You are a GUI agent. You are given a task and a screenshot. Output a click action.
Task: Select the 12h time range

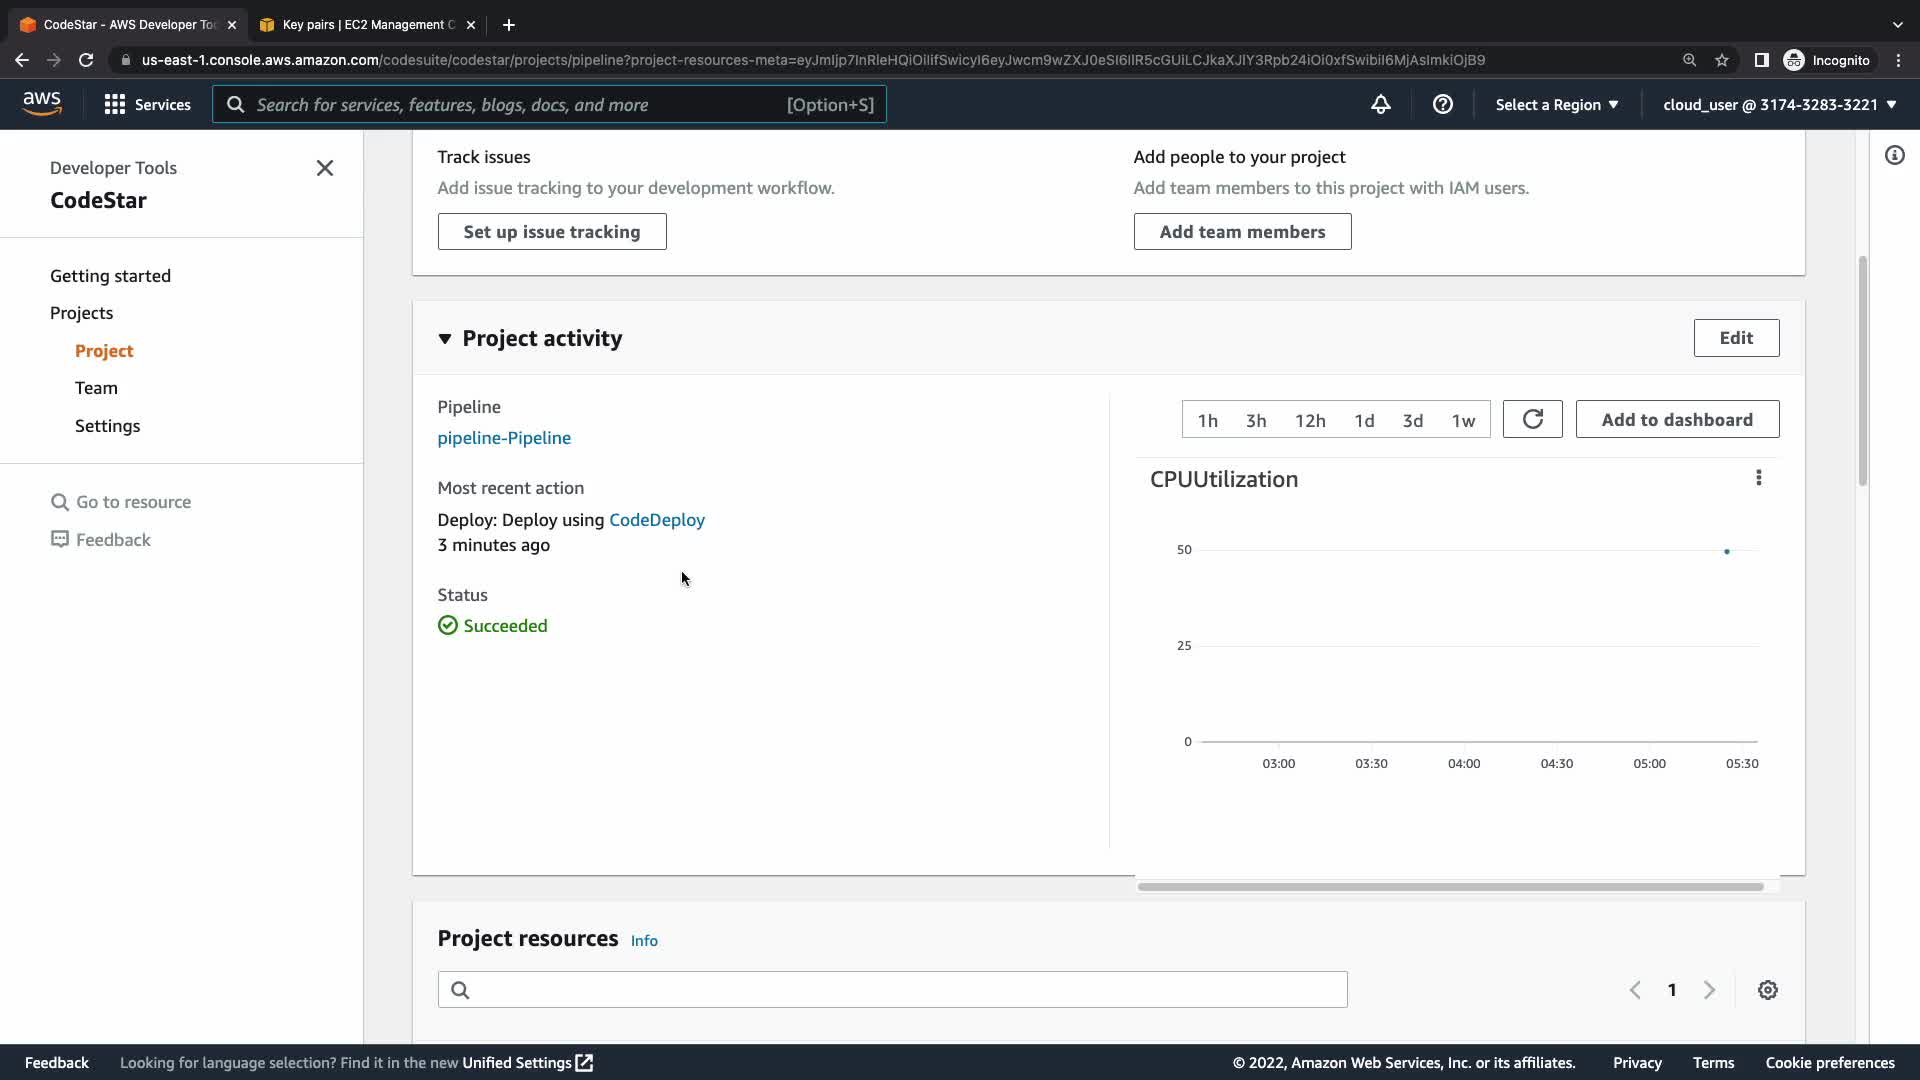pos(1309,420)
